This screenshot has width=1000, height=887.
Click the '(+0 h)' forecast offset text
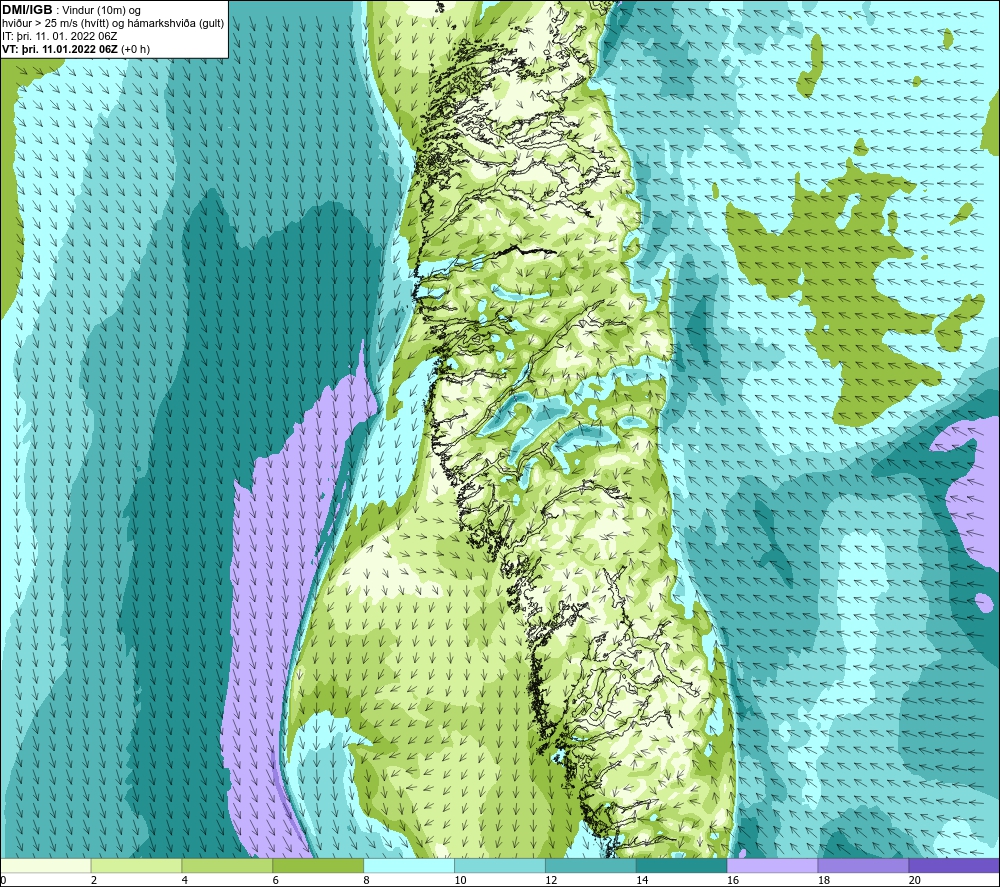tap(135, 49)
